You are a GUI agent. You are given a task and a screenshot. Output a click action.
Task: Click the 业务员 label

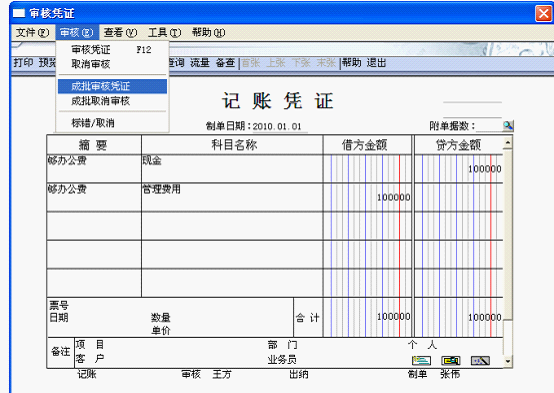point(282,360)
